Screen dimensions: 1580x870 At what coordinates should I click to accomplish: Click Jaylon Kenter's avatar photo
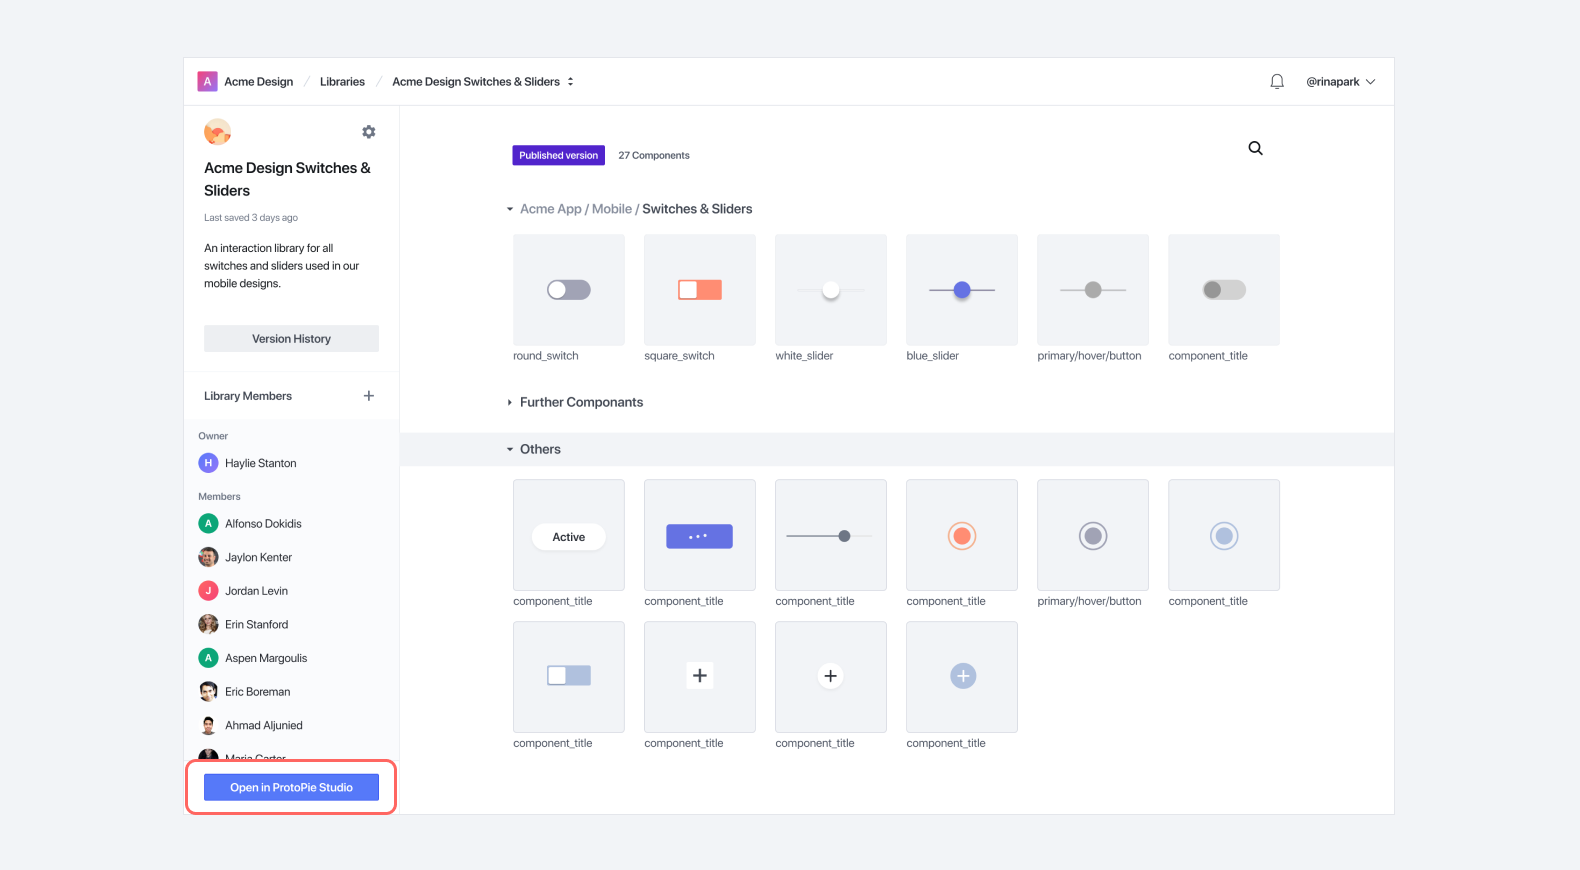pyautogui.click(x=208, y=557)
